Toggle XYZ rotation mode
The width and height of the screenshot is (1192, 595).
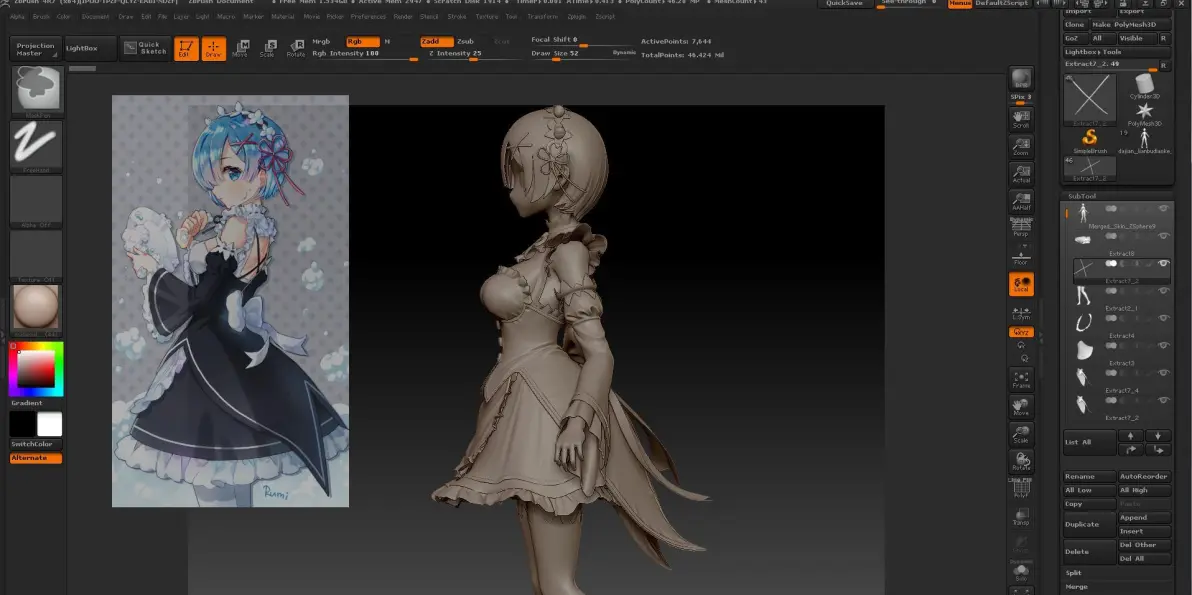pyautogui.click(x=1021, y=332)
